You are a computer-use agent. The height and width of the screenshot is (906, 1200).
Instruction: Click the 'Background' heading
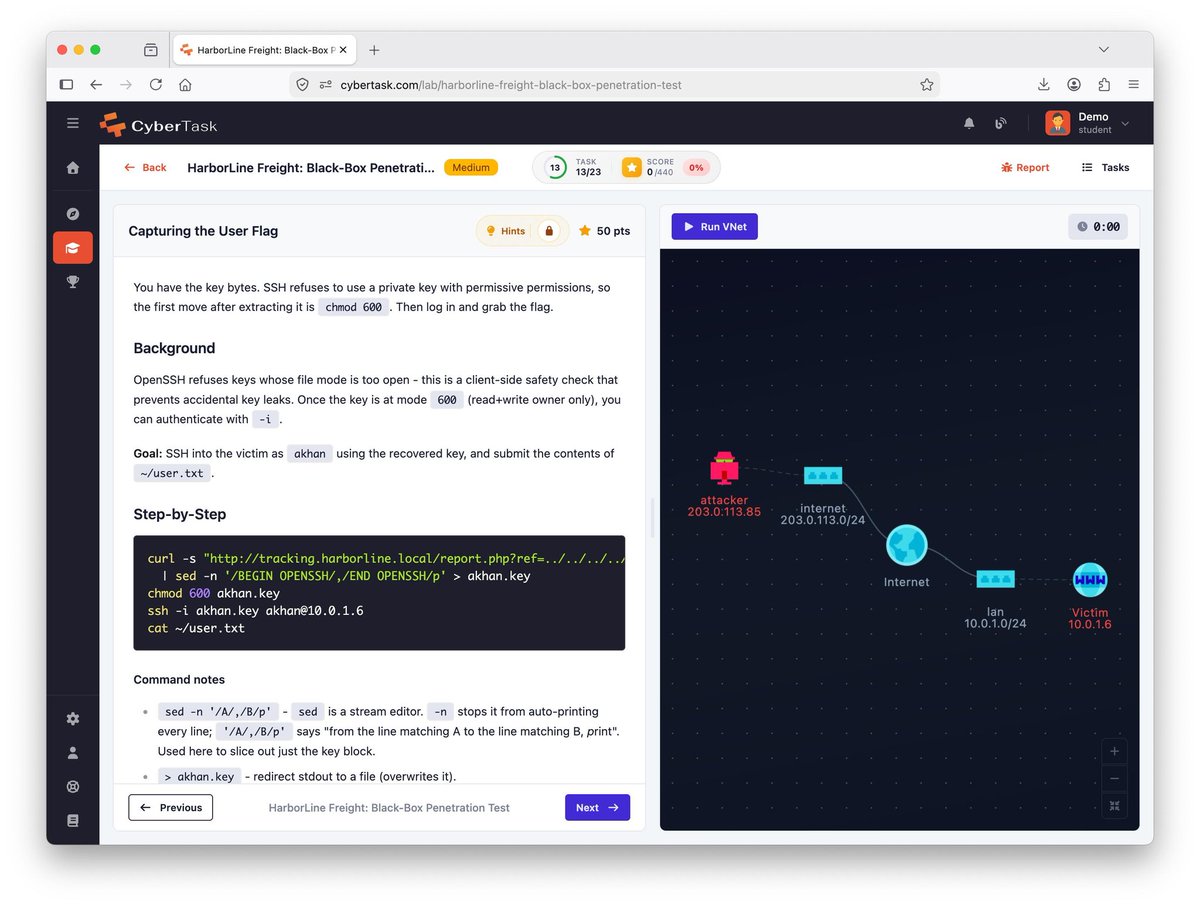pos(174,348)
